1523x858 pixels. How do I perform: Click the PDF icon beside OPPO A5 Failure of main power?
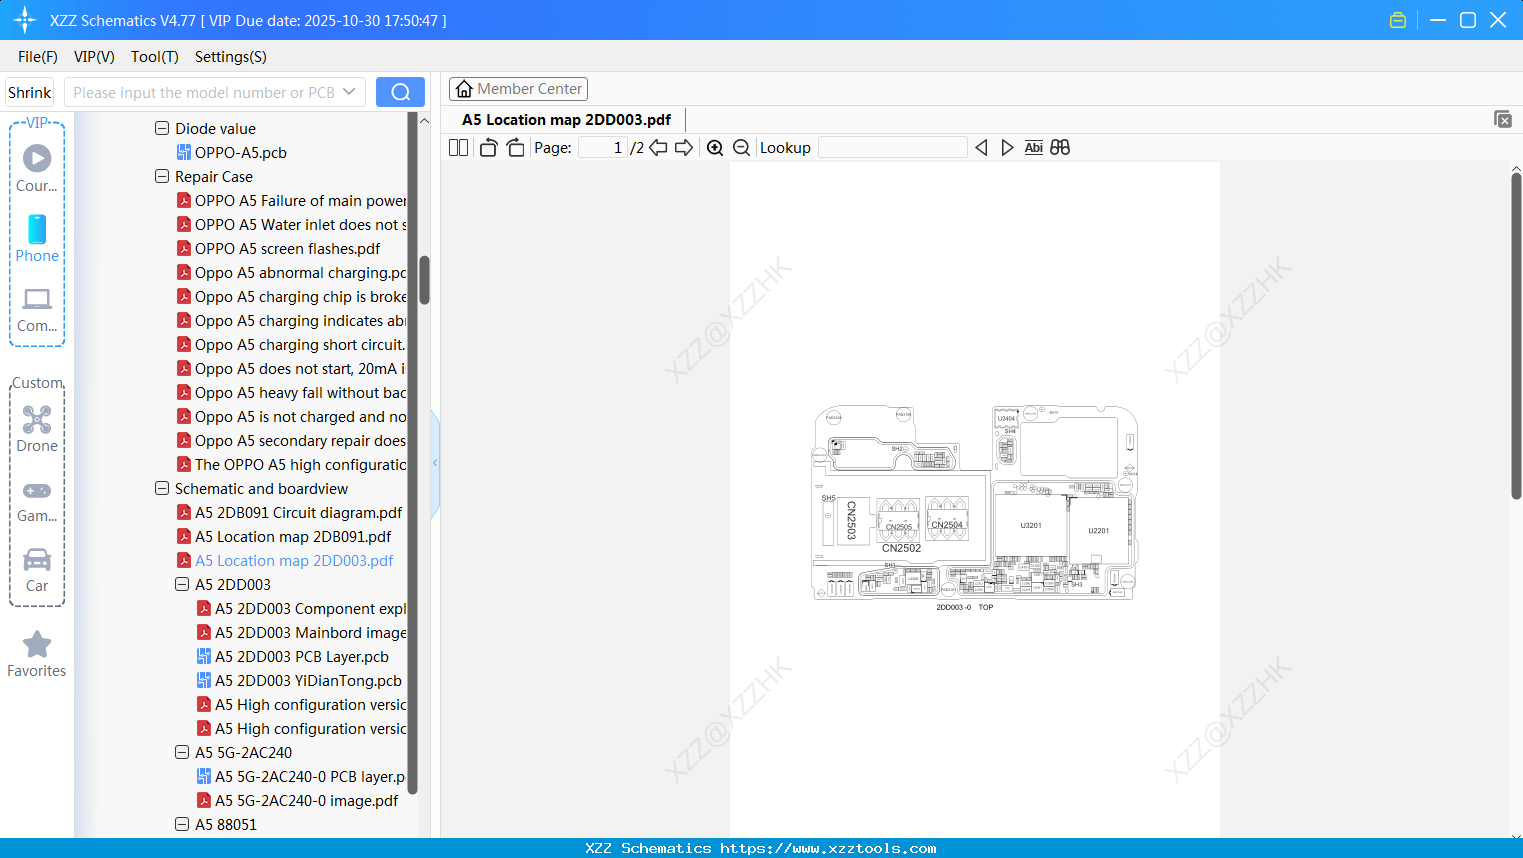184,201
